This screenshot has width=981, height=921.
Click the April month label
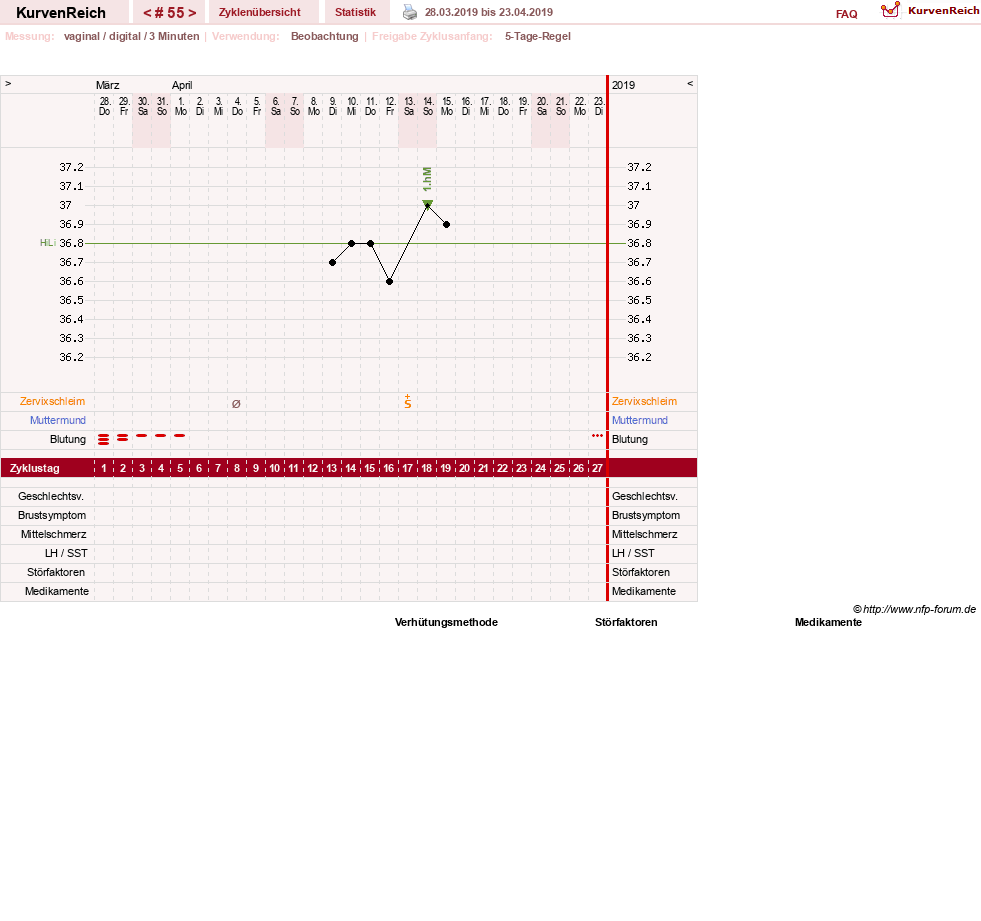182,85
